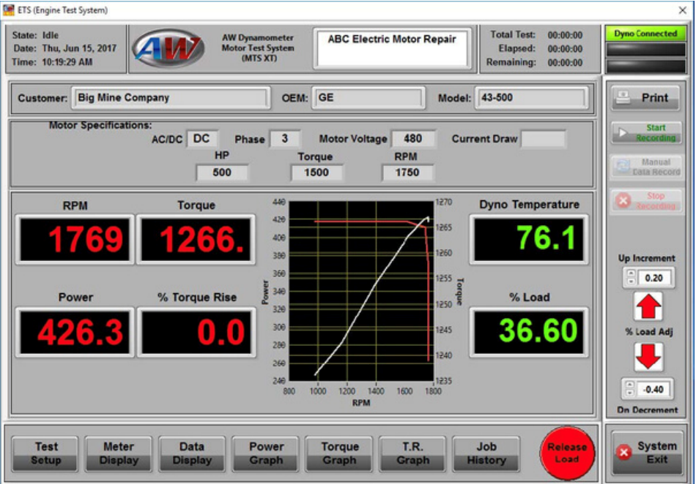Click the red up arrow load increment

648,305
